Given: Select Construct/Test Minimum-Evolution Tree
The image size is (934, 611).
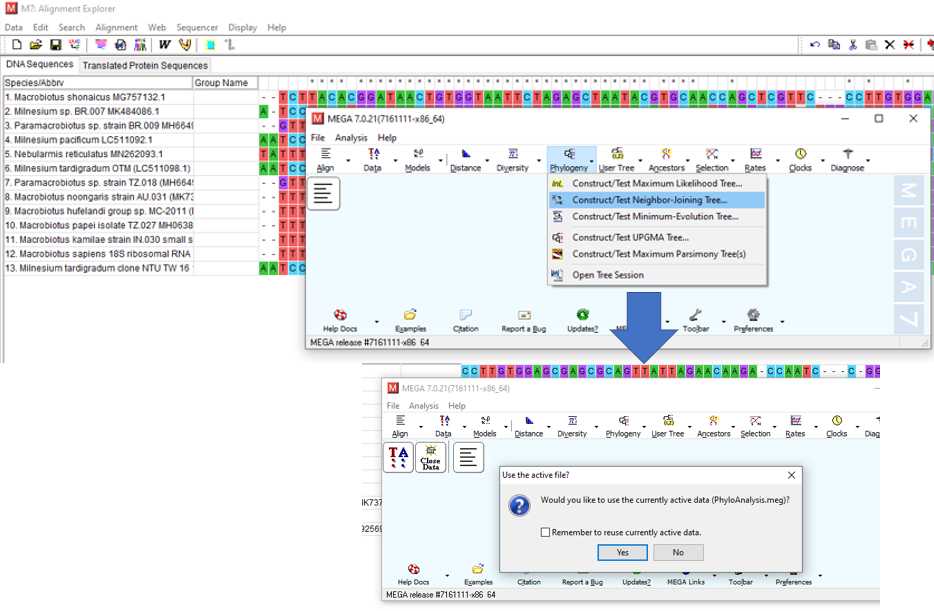Looking at the screenshot, I should [x=657, y=217].
